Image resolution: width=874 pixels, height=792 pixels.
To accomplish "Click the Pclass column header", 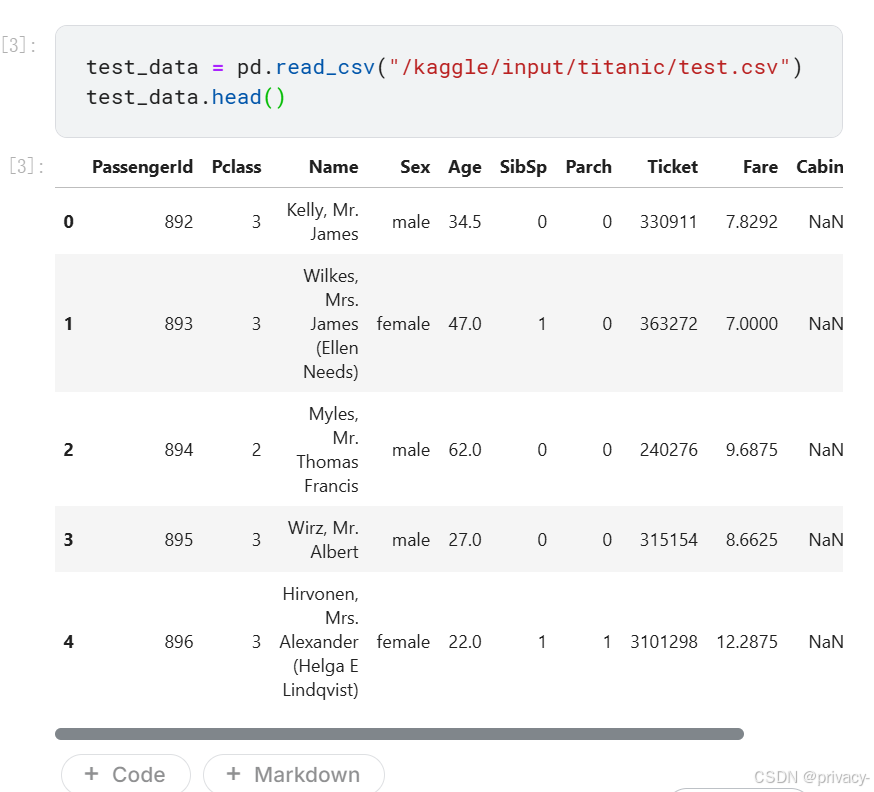I will click(236, 167).
